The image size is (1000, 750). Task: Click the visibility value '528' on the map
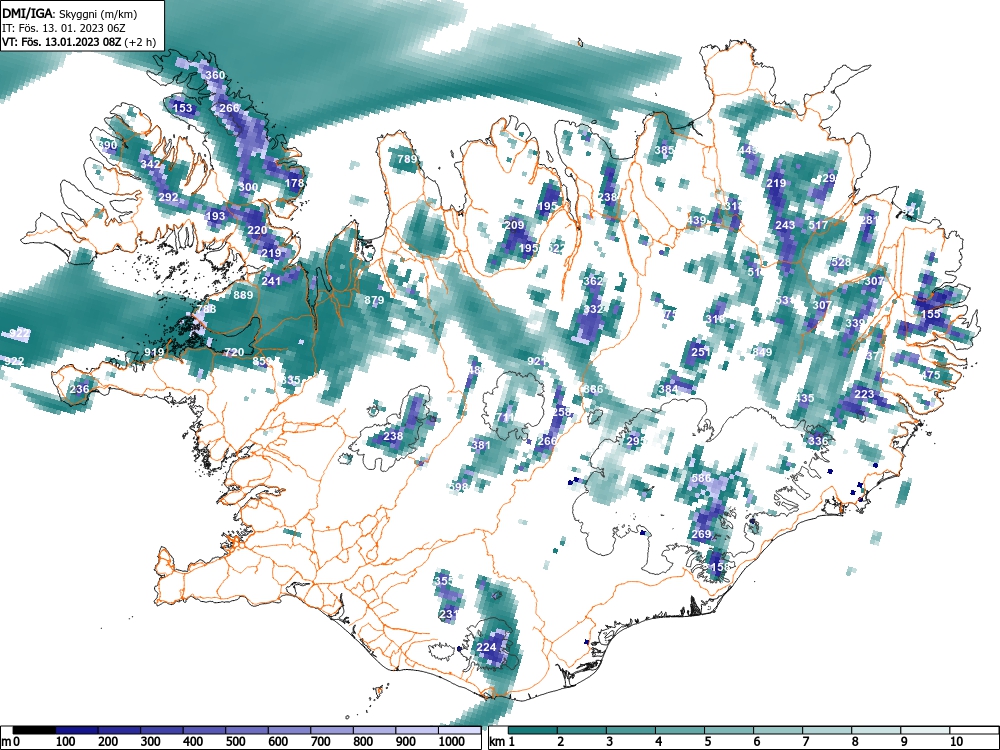pyautogui.click(x=841, y=263)
